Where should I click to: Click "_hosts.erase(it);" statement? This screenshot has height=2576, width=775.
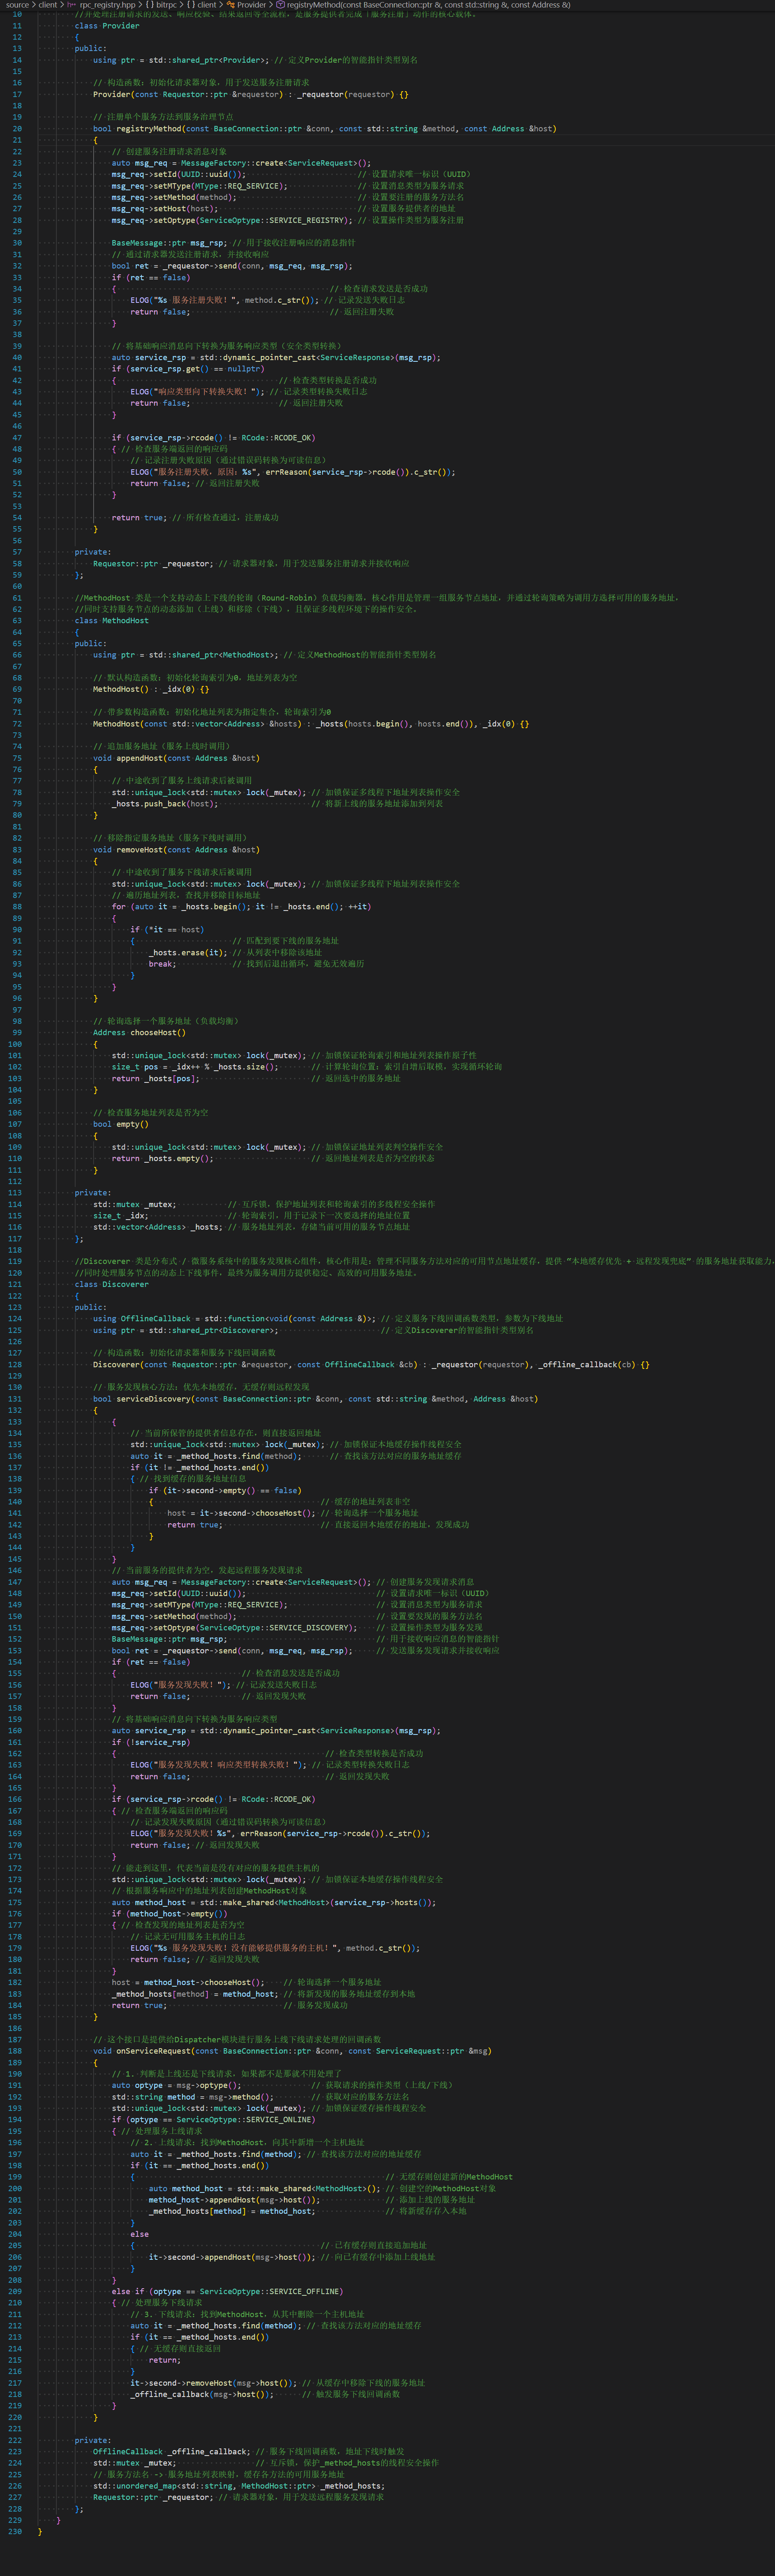click(188, 953)
